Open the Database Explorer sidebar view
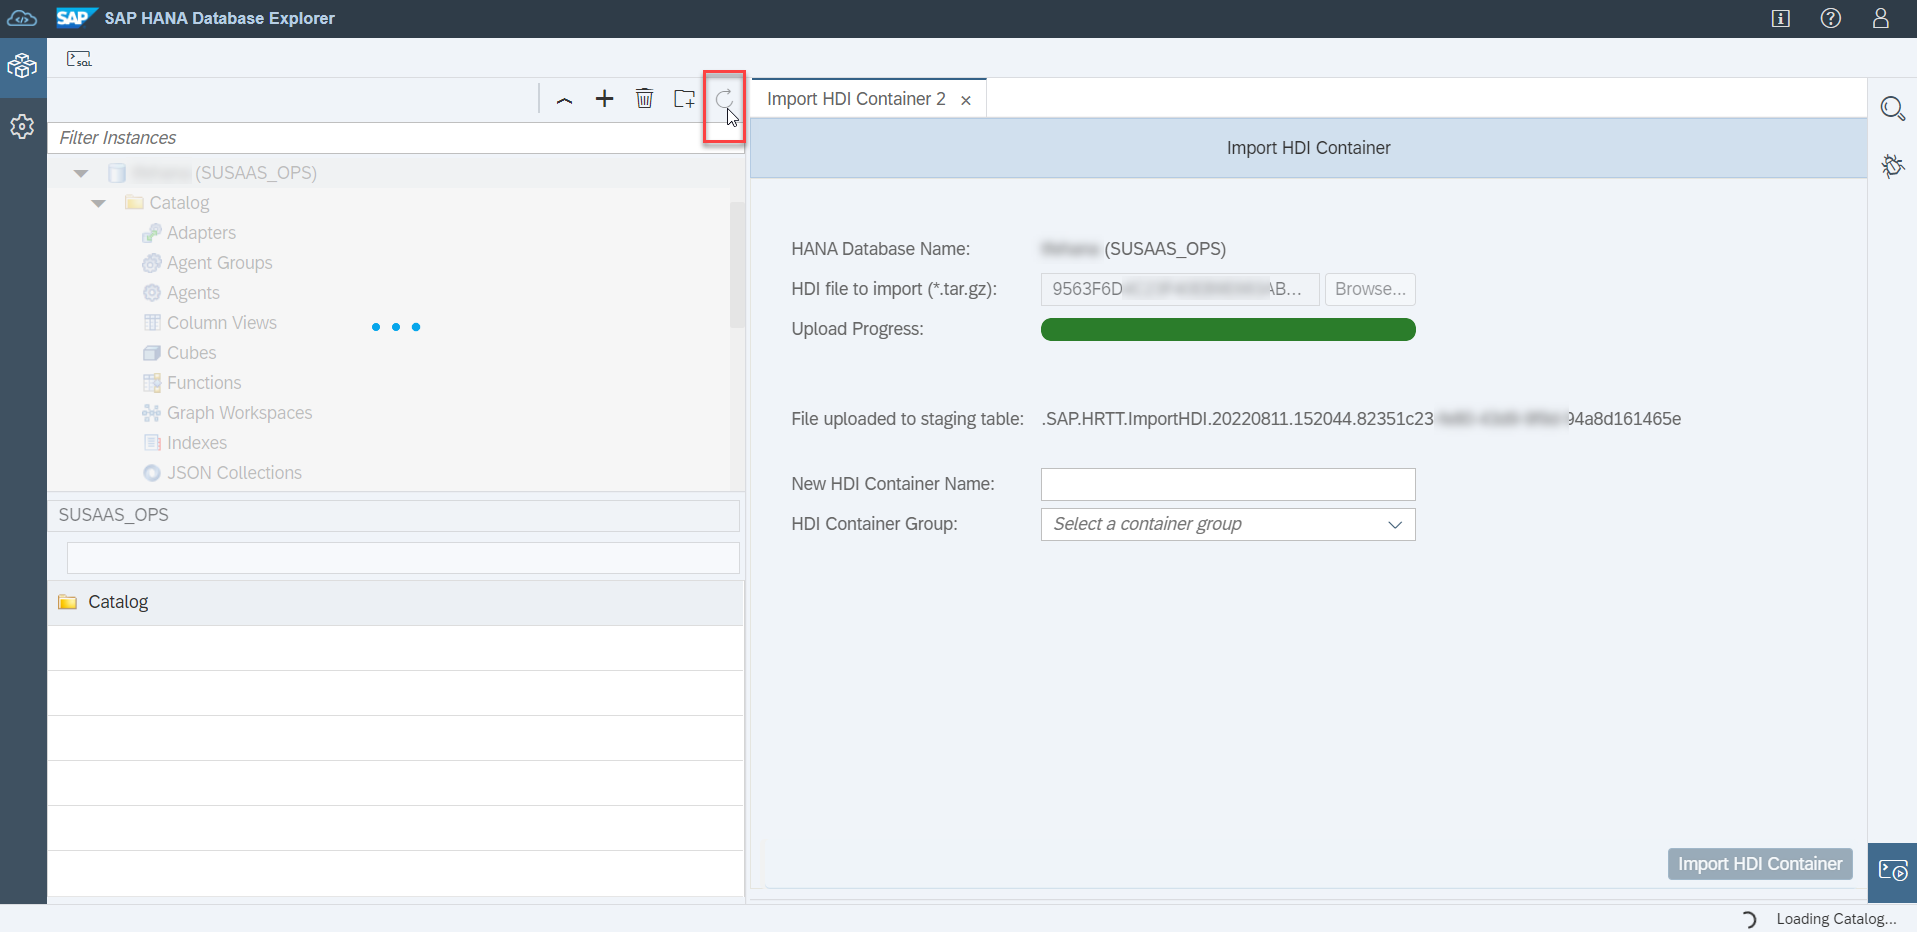Screen dimensions: 1919x932 point(22,67)
